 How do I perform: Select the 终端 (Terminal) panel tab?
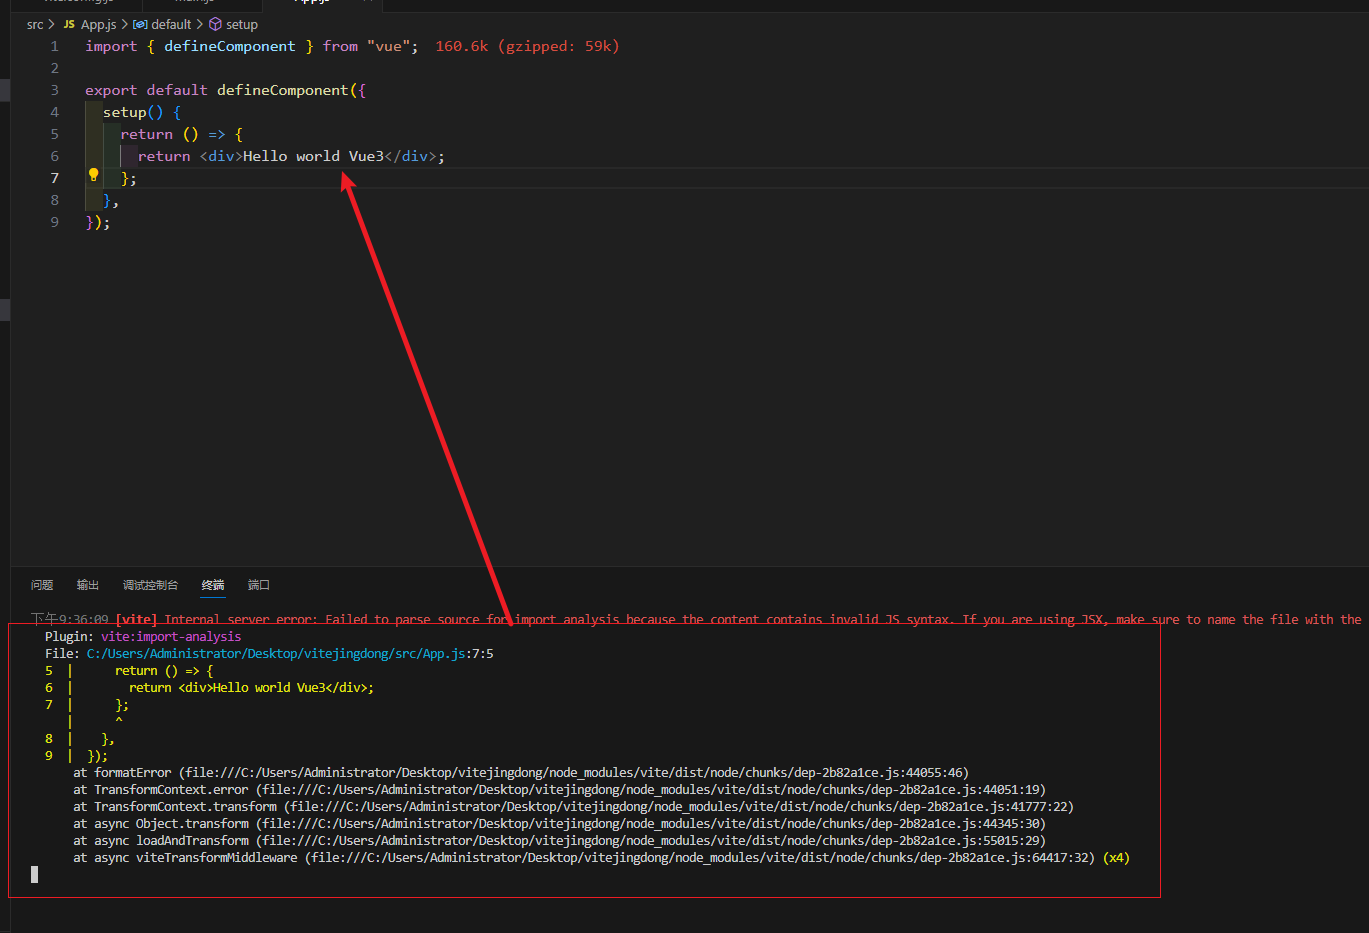pos(213,585)
